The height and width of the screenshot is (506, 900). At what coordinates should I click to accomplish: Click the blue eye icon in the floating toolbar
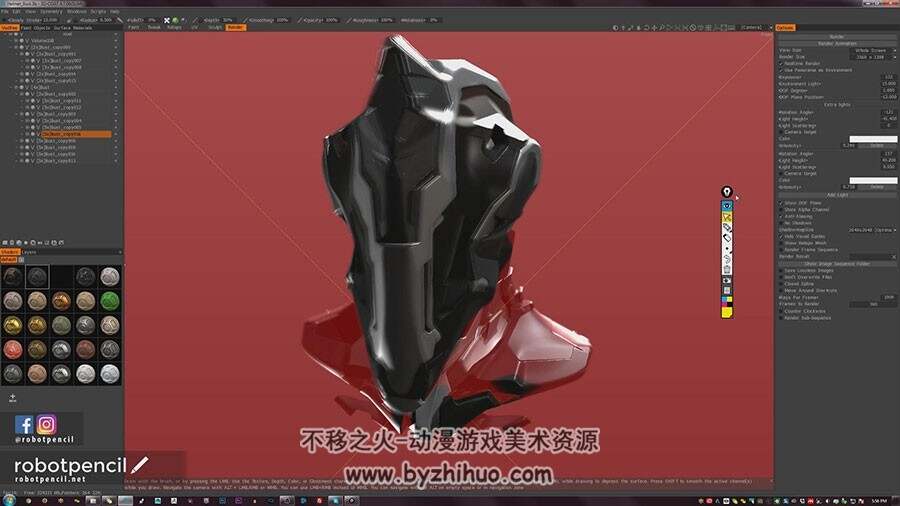[727, 205]
